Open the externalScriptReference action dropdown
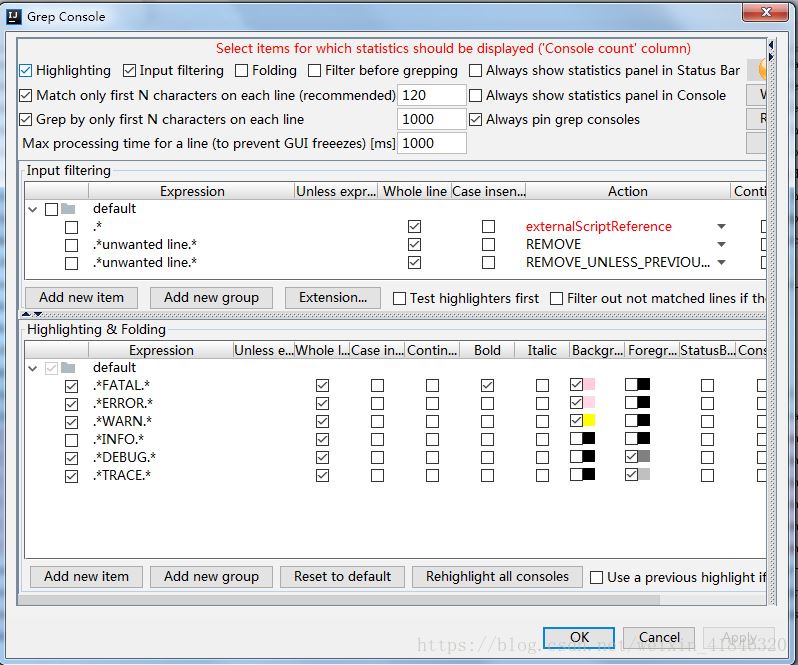The image size is (798, 665). click(x=722, y=227)
